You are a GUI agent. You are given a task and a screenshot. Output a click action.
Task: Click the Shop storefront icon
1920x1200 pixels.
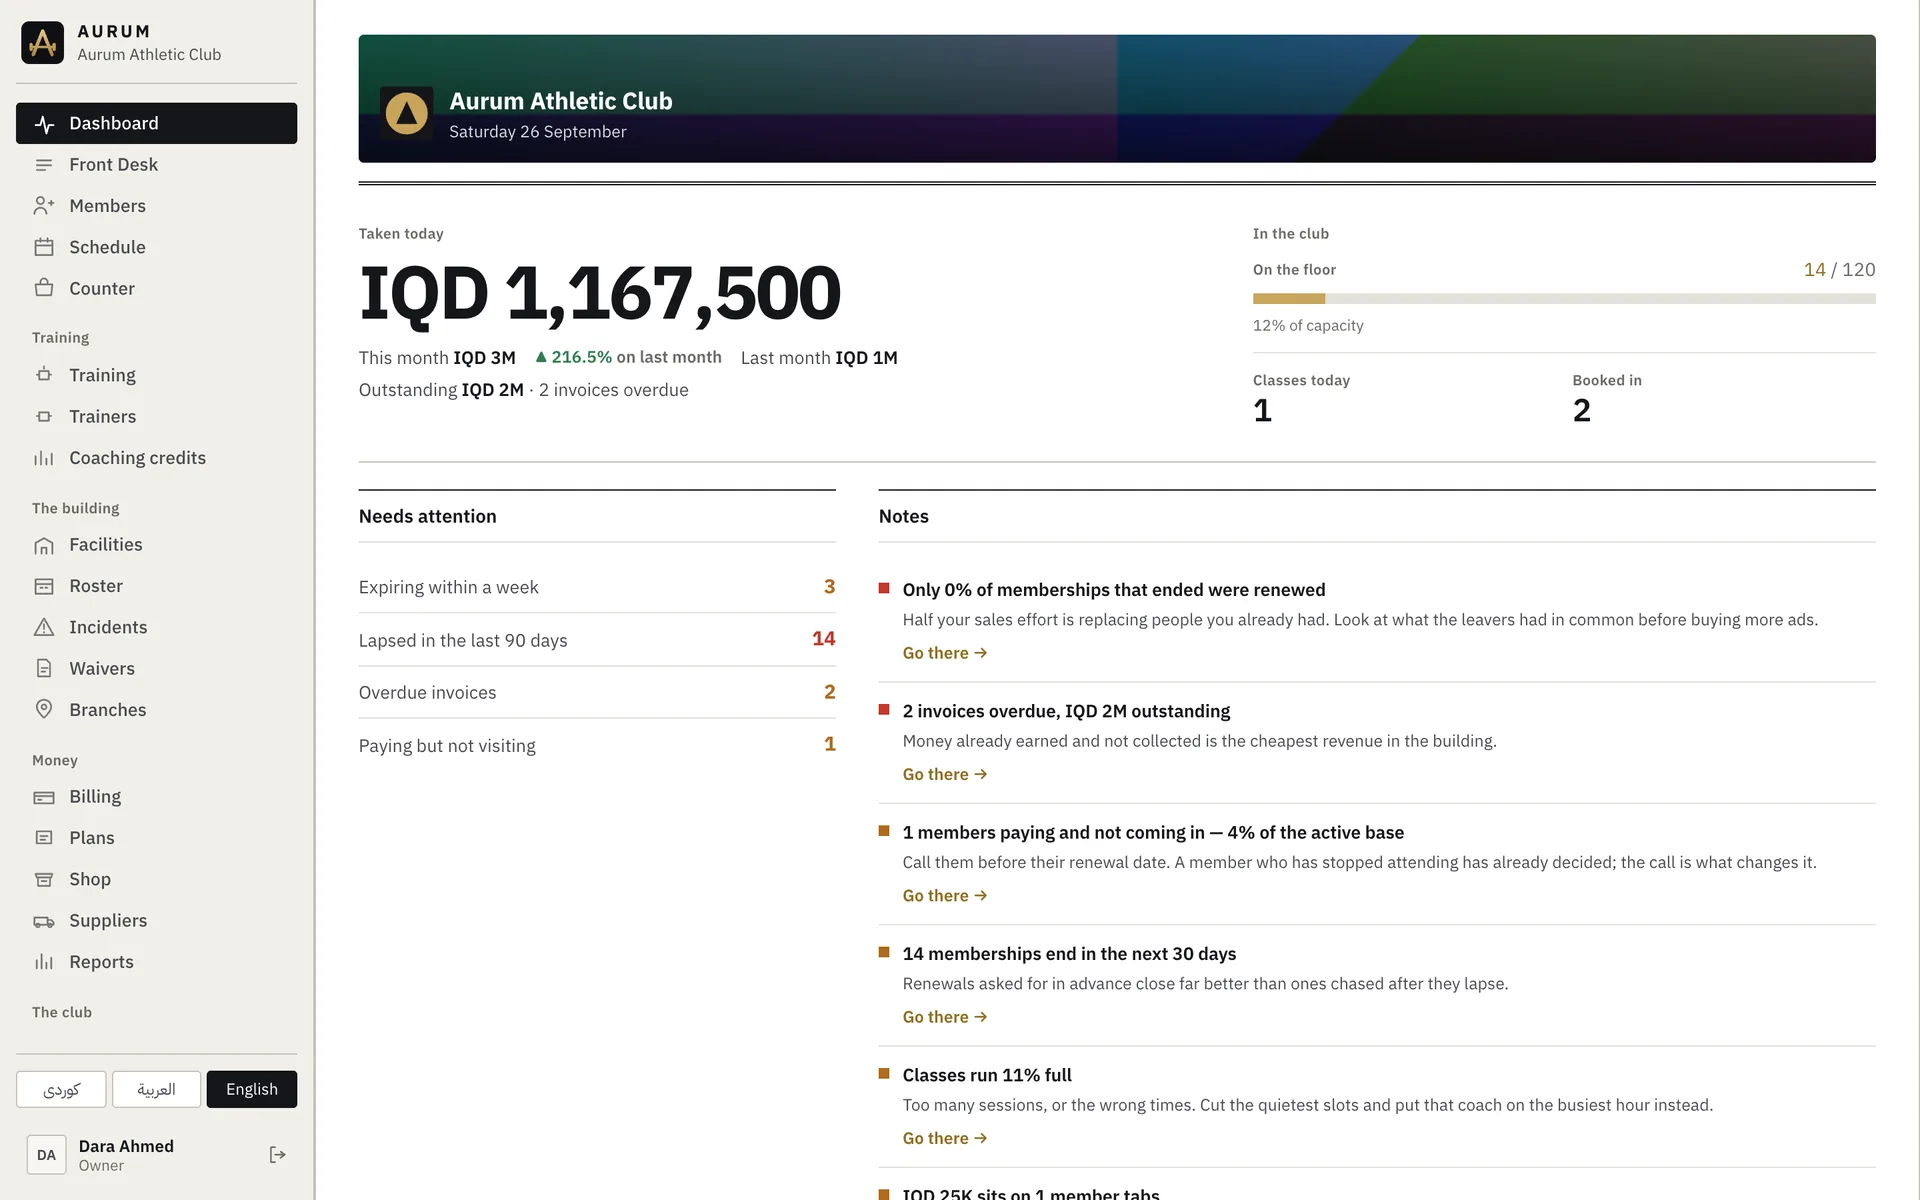pyautogui.click(x=44, y=879)
